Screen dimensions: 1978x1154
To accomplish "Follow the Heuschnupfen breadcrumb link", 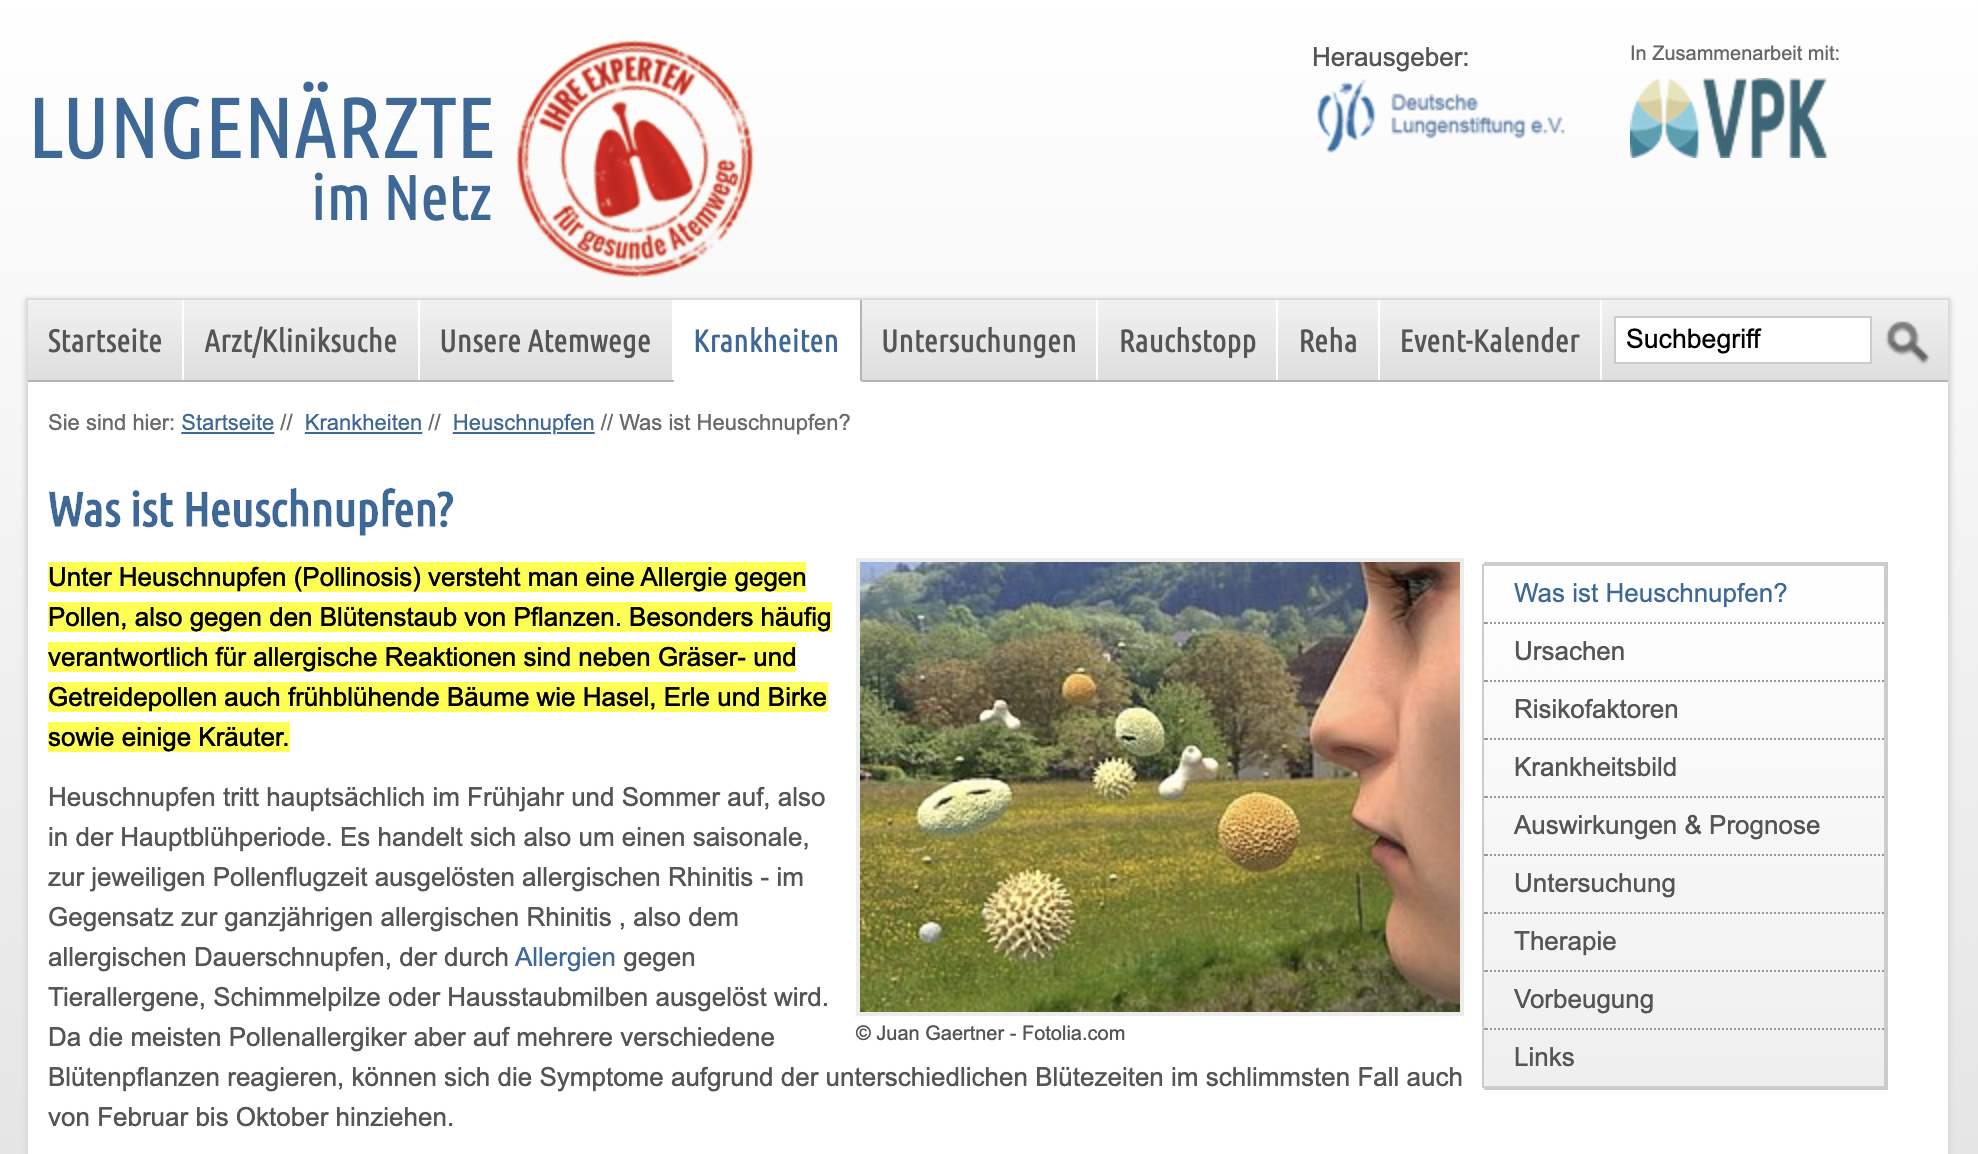I will click(523, 423).
